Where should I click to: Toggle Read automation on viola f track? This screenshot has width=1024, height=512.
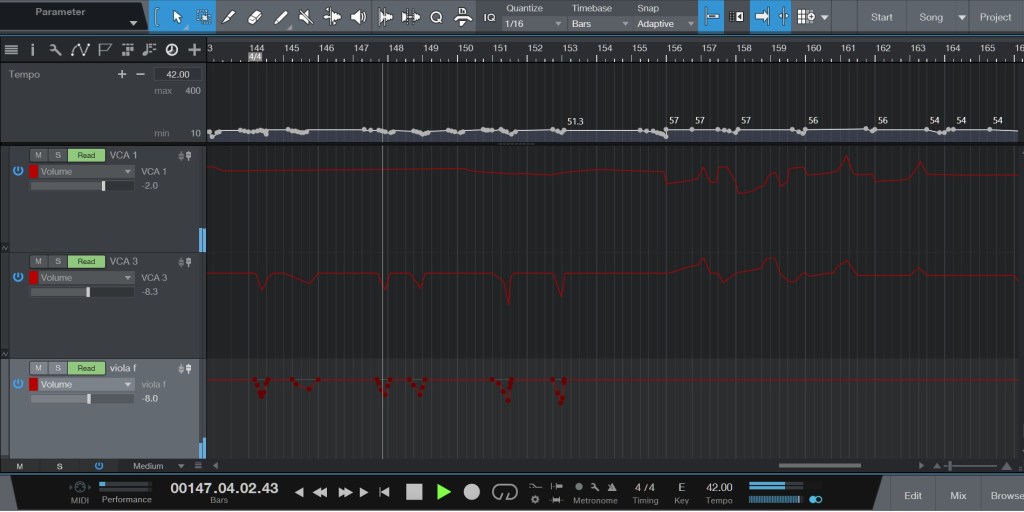(86, 368)
